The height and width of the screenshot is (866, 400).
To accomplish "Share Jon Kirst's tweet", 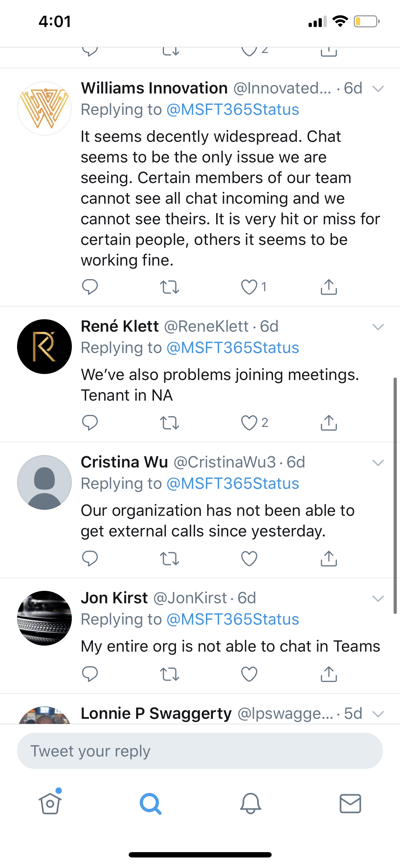I will click(x=329, y=674).
